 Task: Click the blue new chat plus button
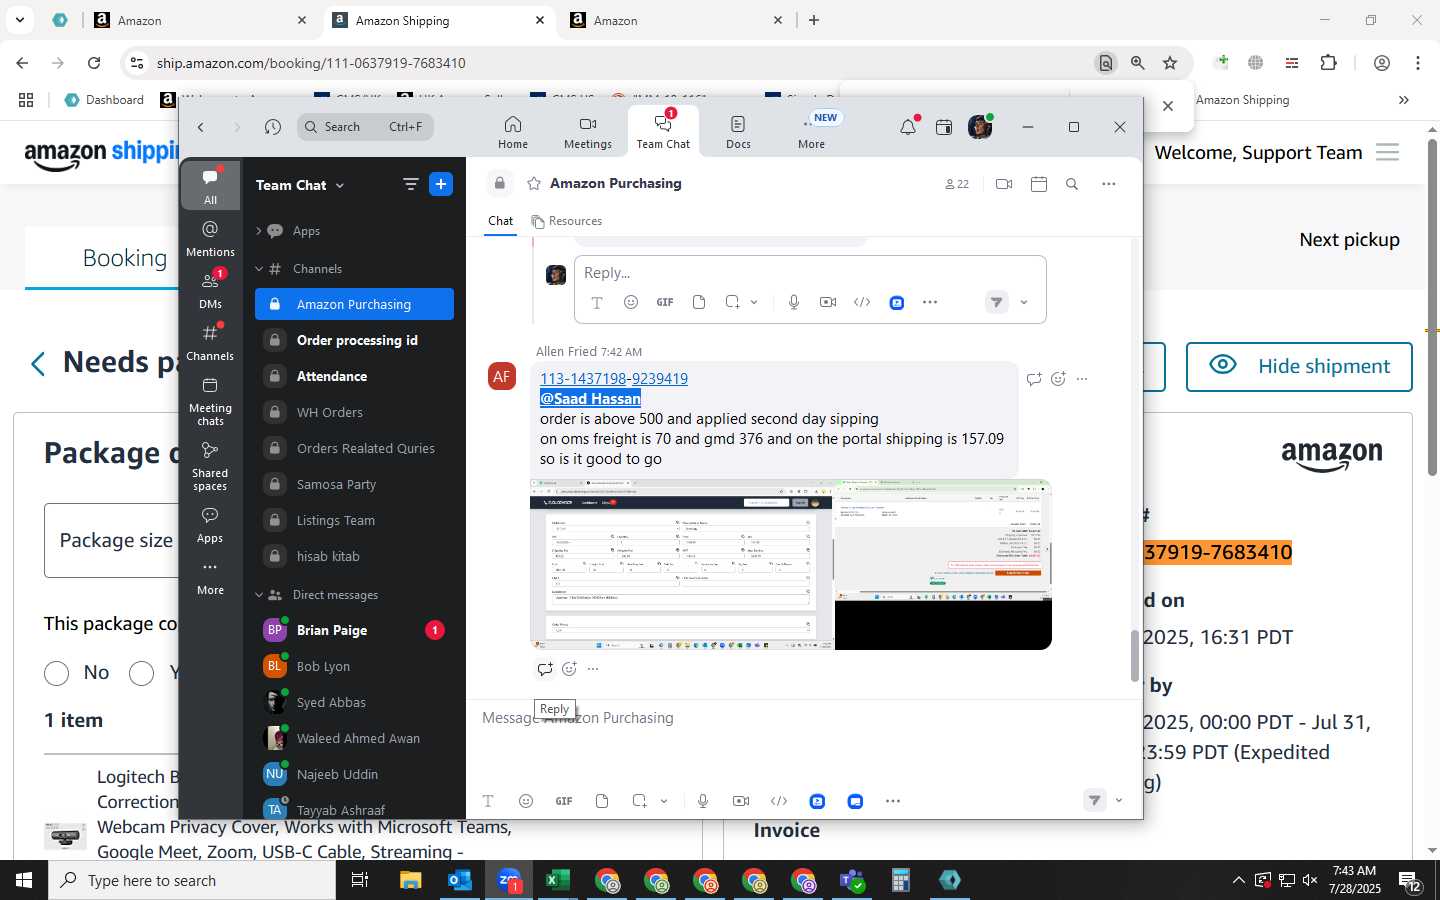click(441, 184)
